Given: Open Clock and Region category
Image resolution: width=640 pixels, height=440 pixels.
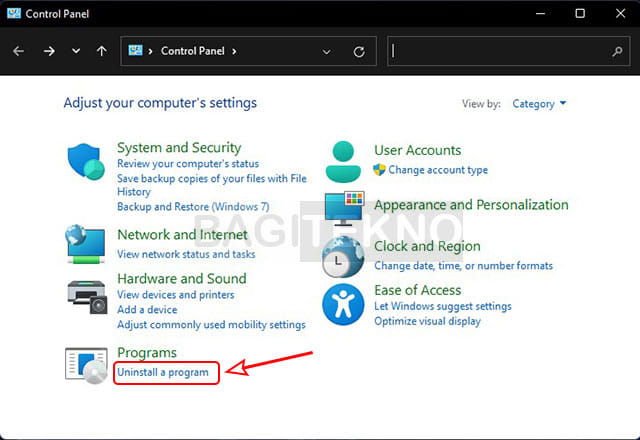Looking at the screenshot, I should click(x=427, y=246).
